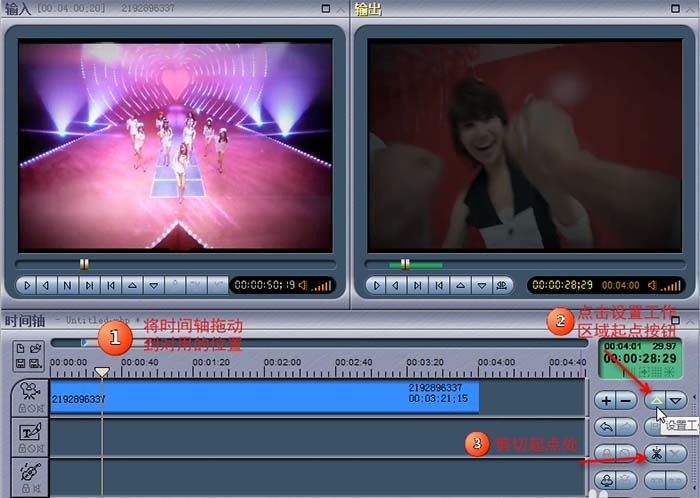Viewport: 700px width, 498px height.
Task: Click the full-screen preview icon in output controls
Action: tap(502, 285)
